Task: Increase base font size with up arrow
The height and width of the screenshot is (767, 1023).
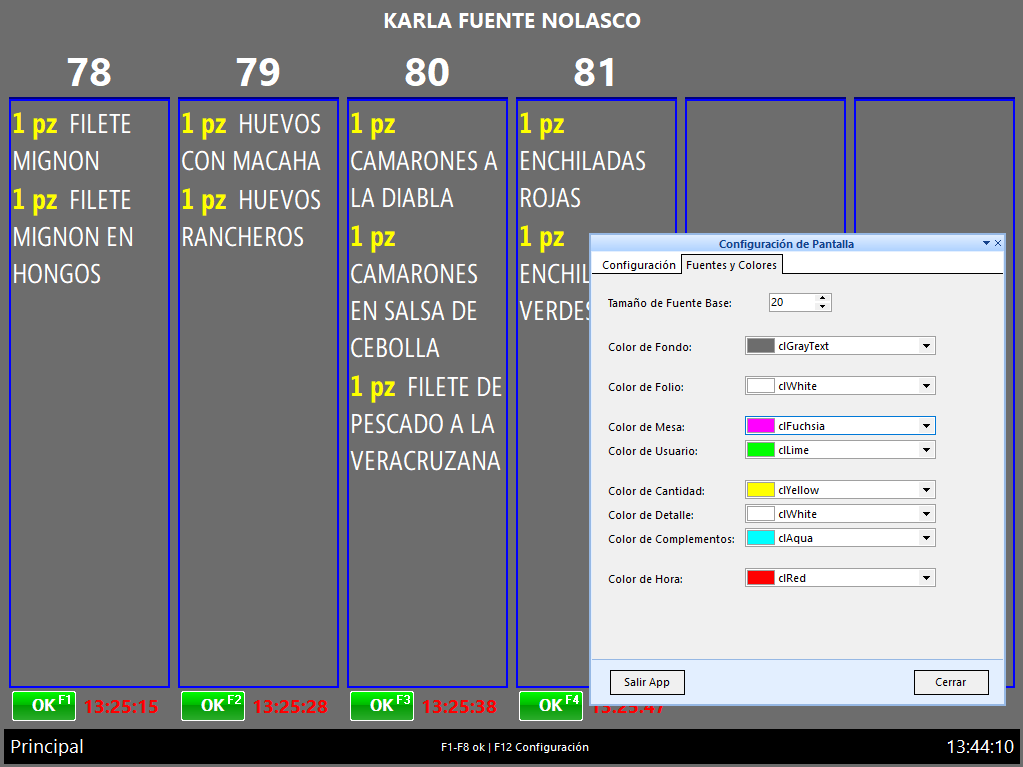Action: (823, 298)
